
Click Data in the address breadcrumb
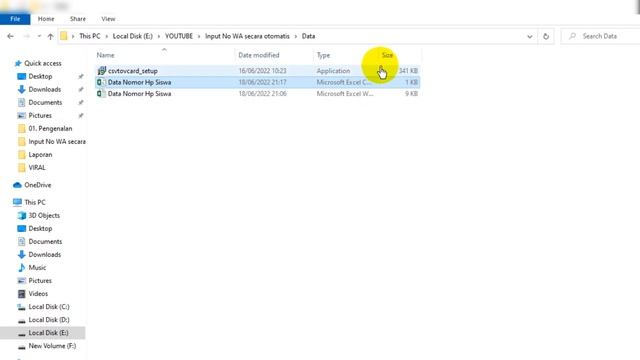pos(308,36)
